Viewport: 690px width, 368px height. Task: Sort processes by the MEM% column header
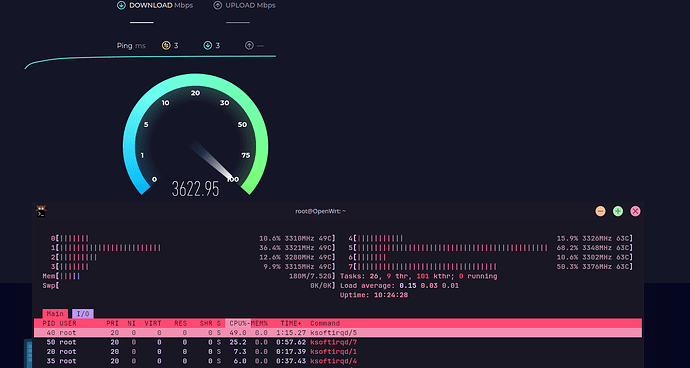[x=259, y=323]
